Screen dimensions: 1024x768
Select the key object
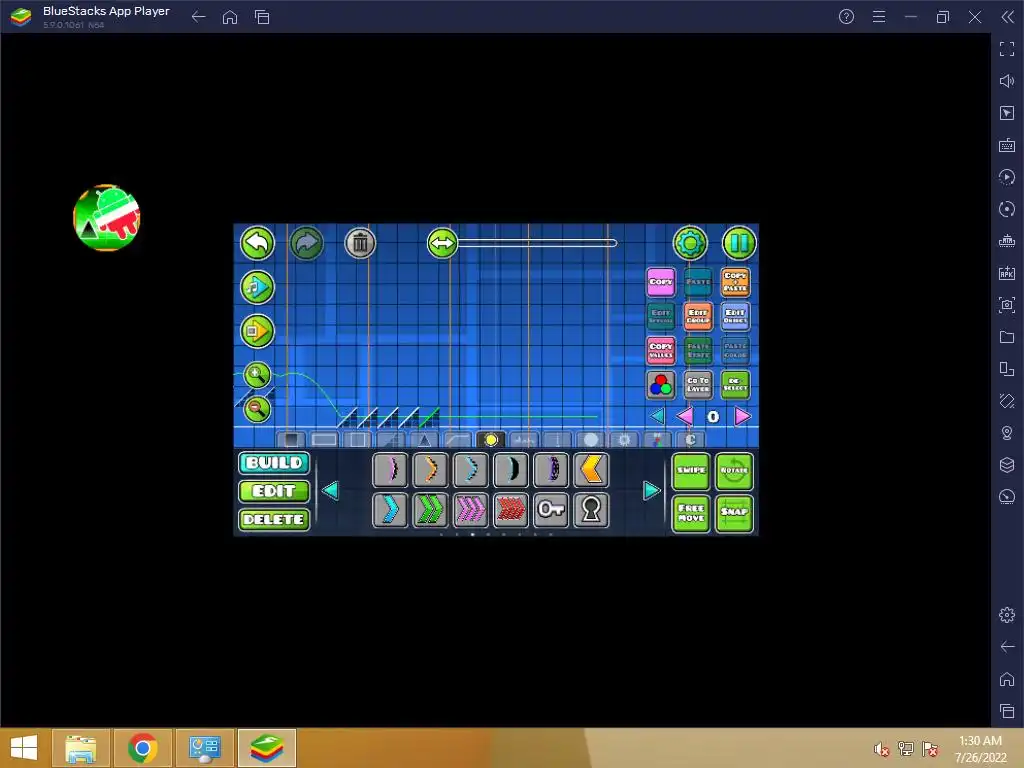551,510
